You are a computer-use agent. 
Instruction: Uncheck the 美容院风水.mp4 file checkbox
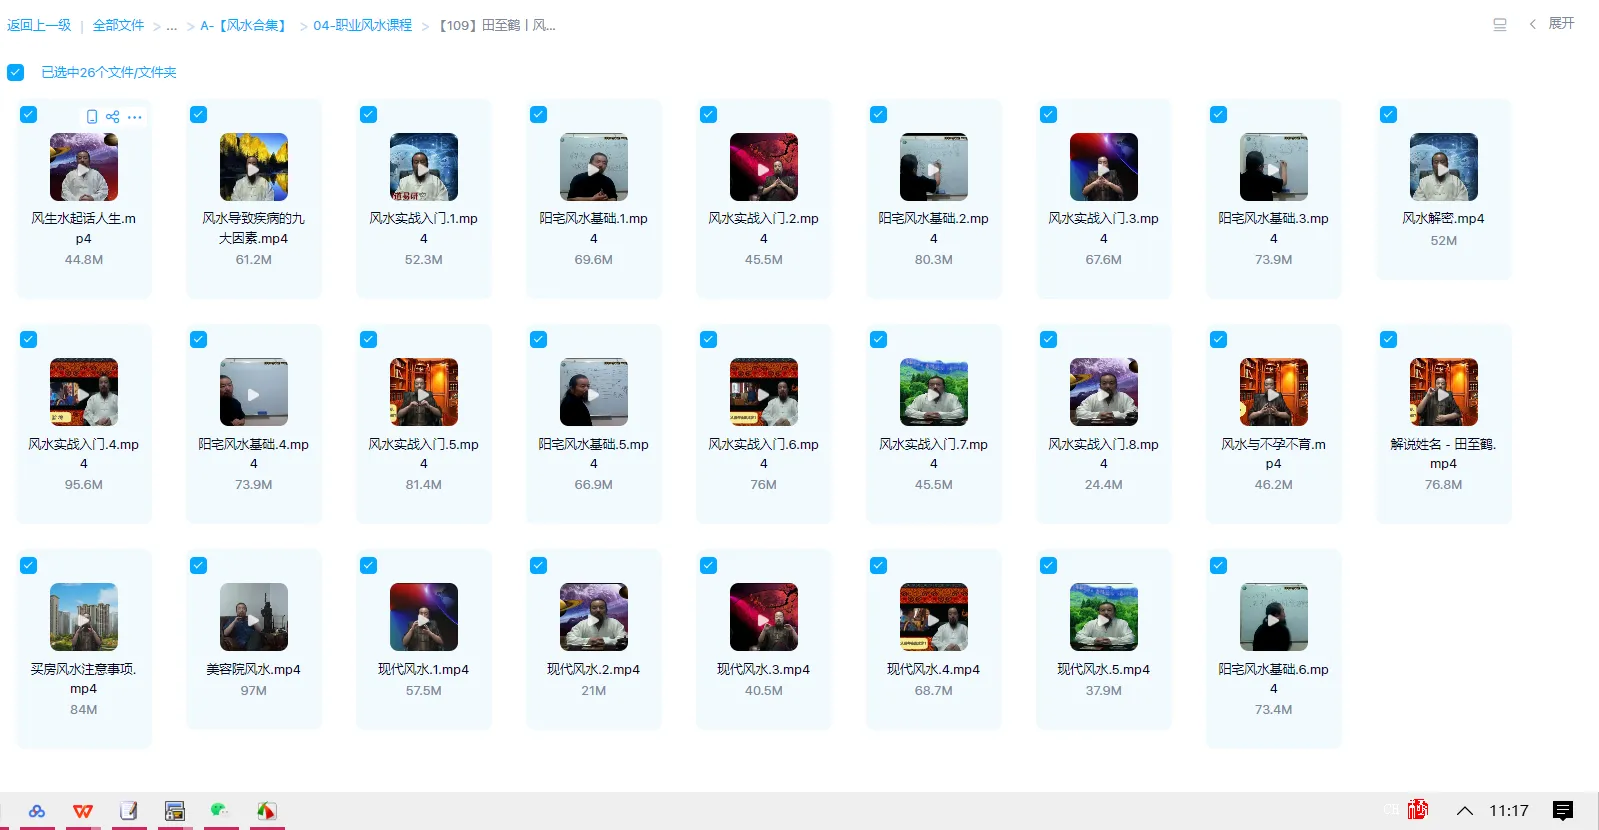(x=199, y=566)
